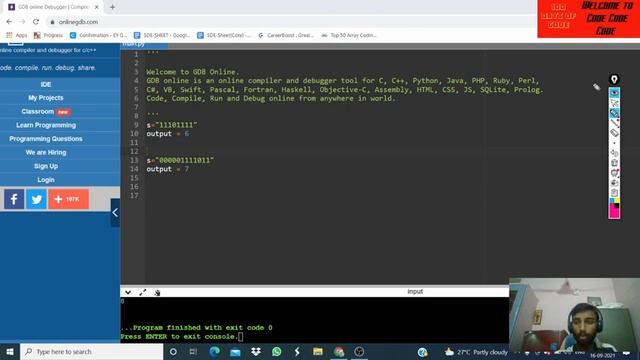Click the orange plus share counter button
The height and width of the screenshot is (360, 640).
tap(69, 199)
